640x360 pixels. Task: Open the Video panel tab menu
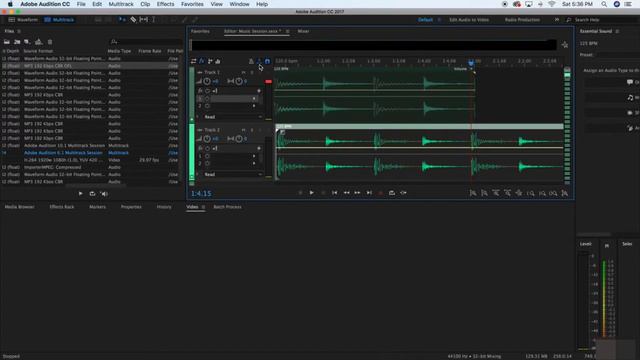[x=203, y=207]
